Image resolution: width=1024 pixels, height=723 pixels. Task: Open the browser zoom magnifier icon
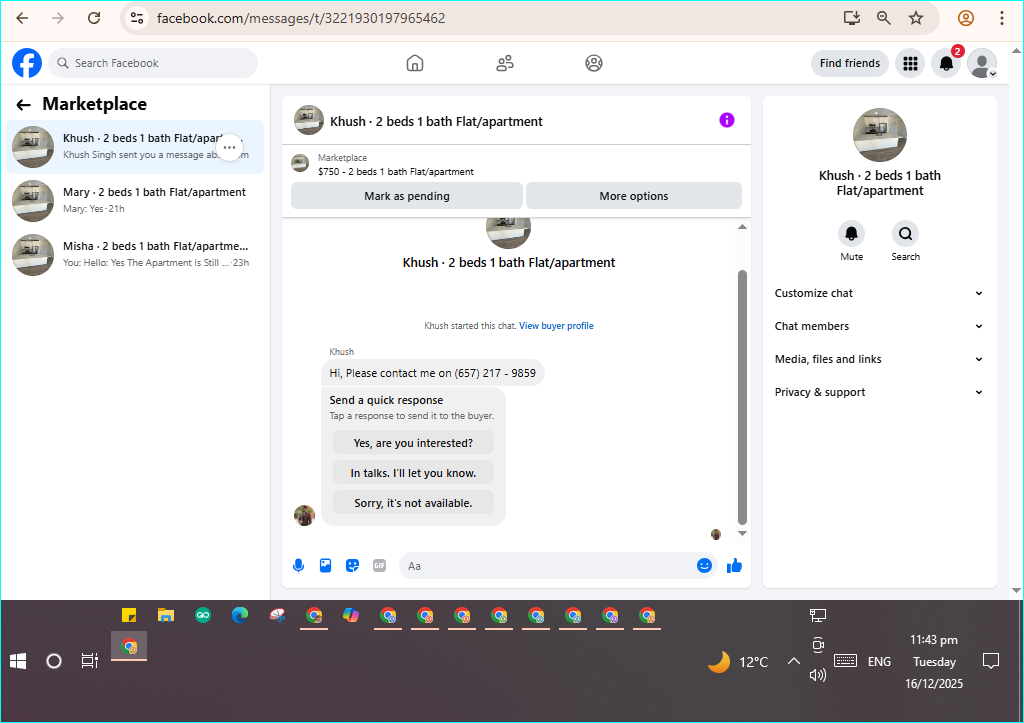(x=884, y=18)
